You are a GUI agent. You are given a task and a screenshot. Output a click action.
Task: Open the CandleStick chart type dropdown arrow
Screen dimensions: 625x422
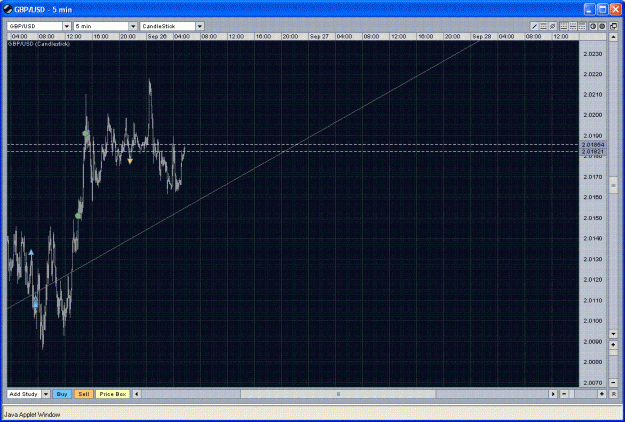pos(200,26)
